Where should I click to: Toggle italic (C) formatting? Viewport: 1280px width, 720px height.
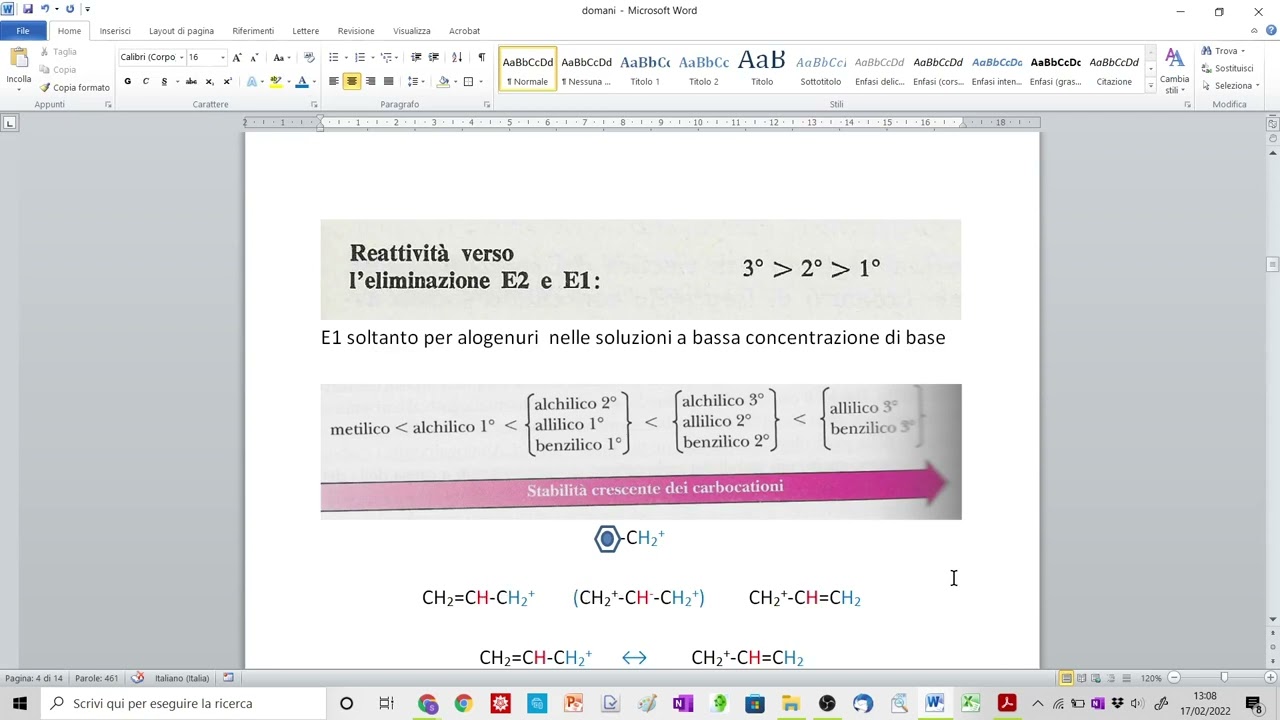pos(145,81)
